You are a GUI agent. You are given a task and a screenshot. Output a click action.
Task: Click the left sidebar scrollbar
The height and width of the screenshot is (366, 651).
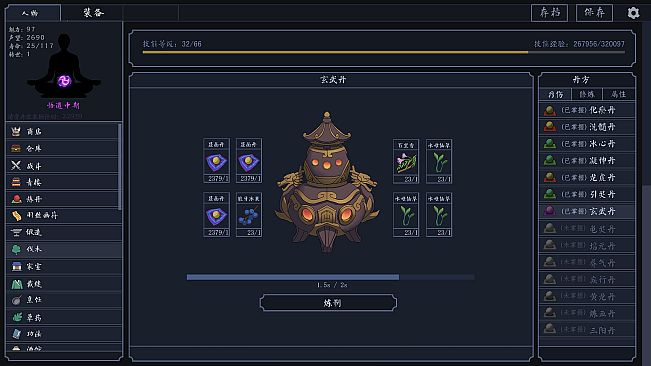pyautogui.click(x=120, y=166)
